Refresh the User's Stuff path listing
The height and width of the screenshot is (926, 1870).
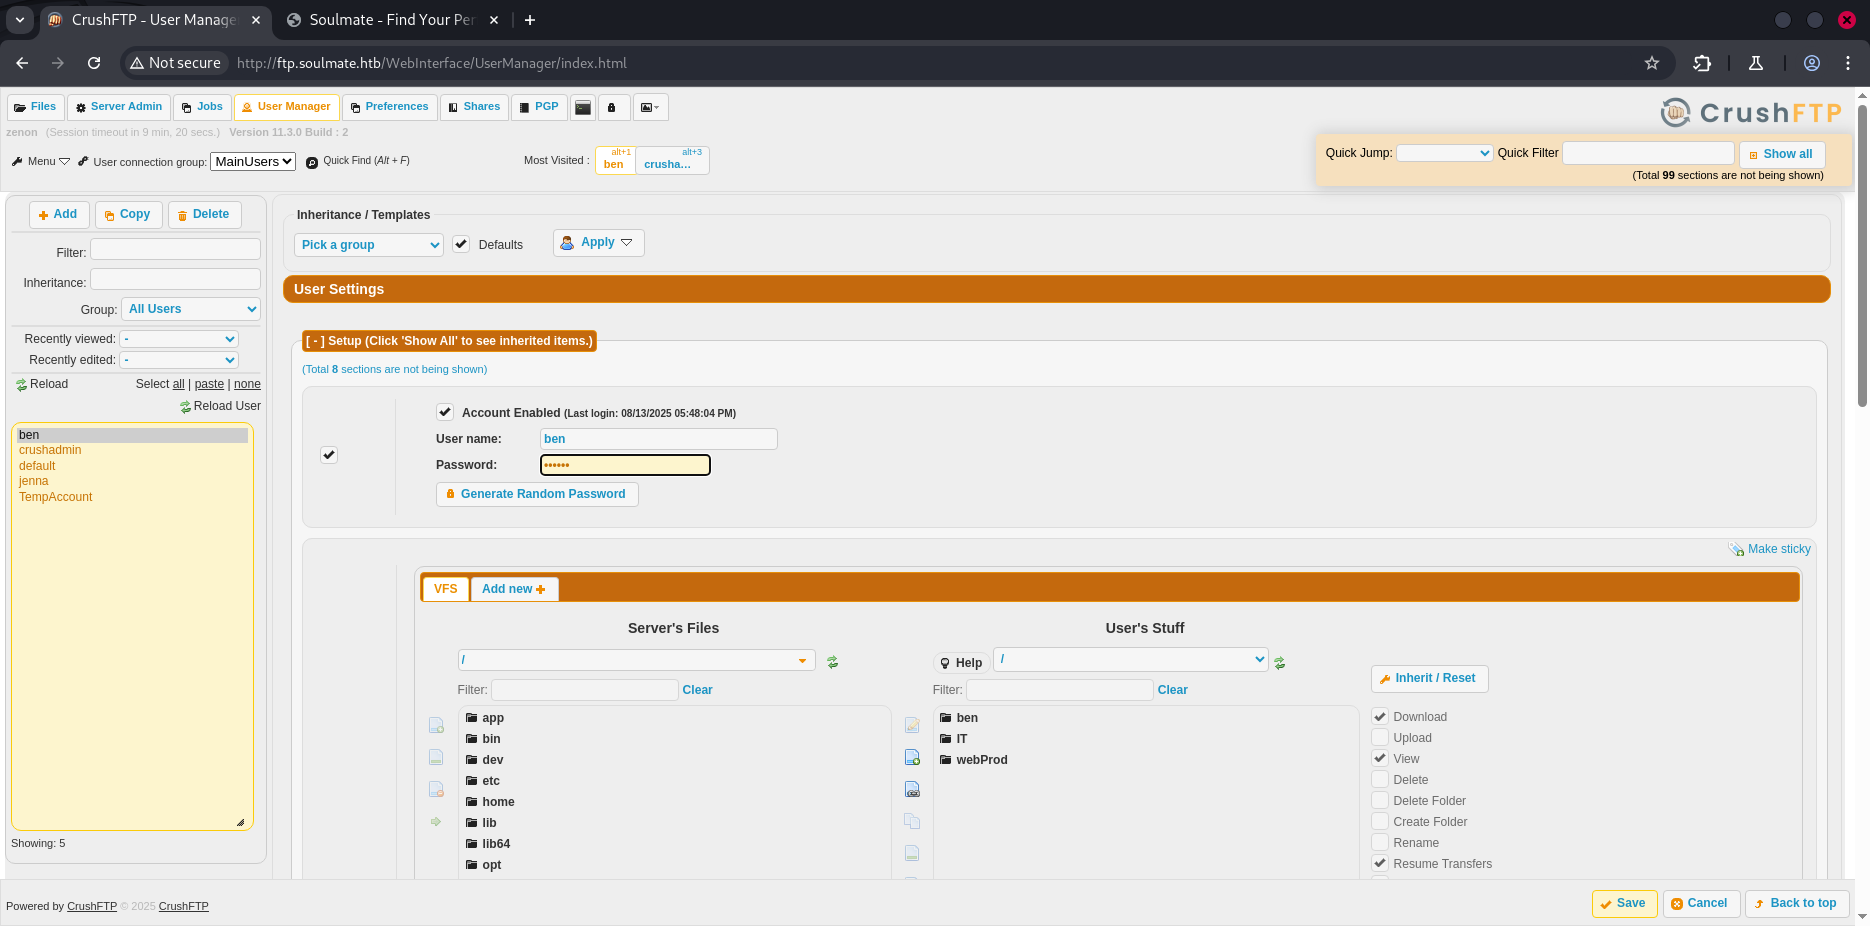(1279, 662)
